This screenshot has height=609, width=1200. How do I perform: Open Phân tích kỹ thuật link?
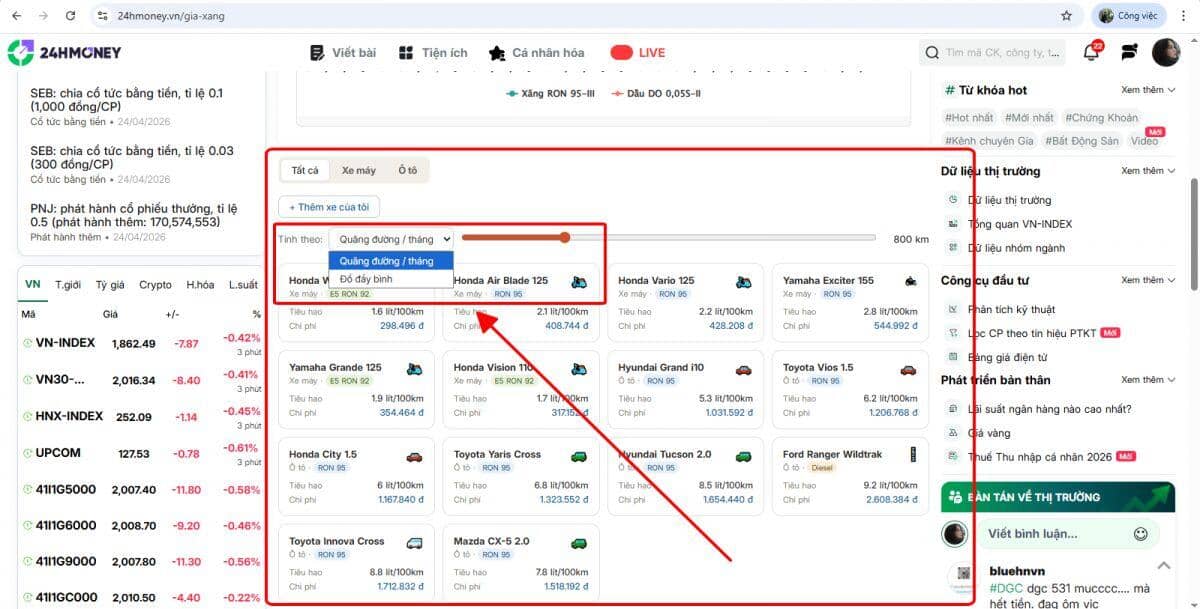pyautogui.click(x=1011, y=309)
